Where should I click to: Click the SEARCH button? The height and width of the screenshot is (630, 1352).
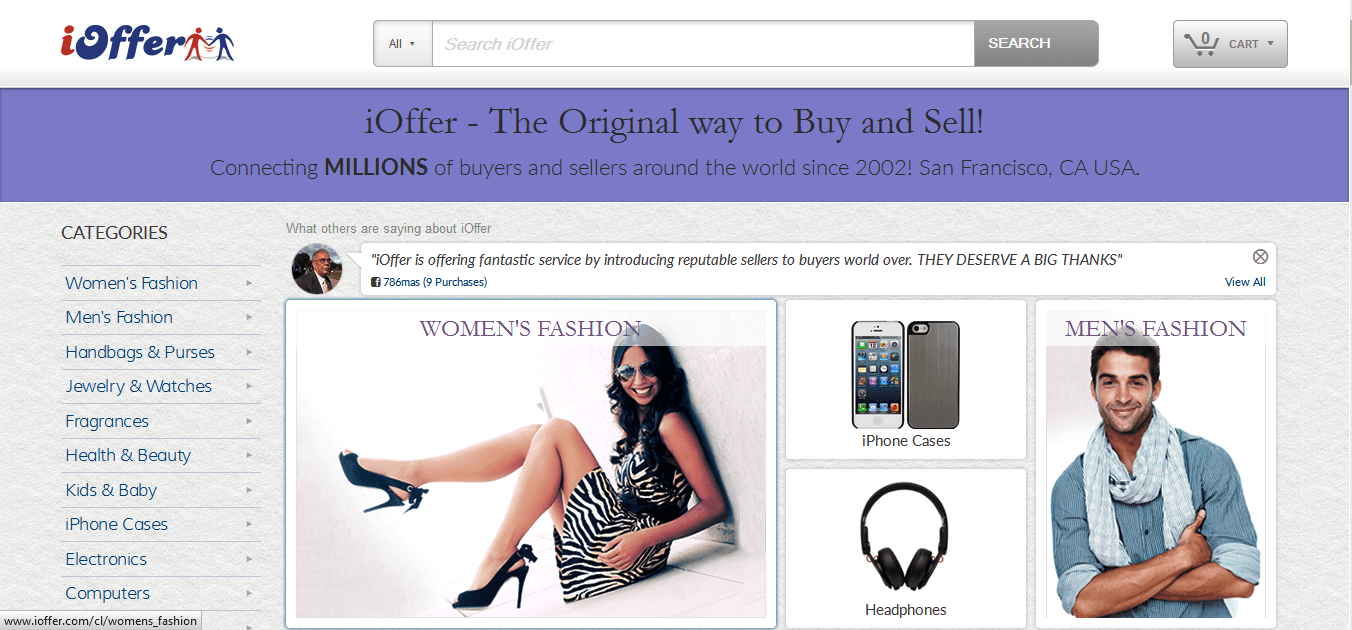point(1036,44)
